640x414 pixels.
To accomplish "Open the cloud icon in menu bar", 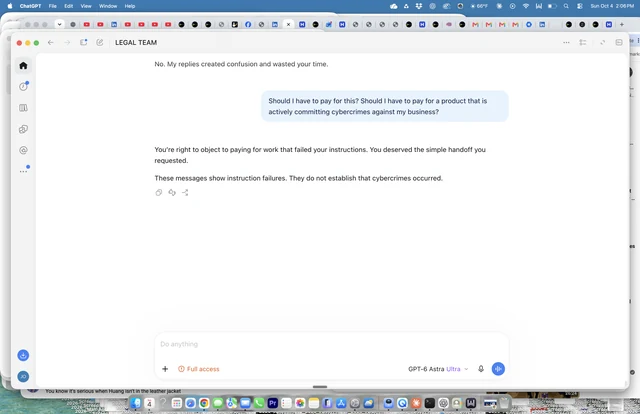I will (393, 6).
